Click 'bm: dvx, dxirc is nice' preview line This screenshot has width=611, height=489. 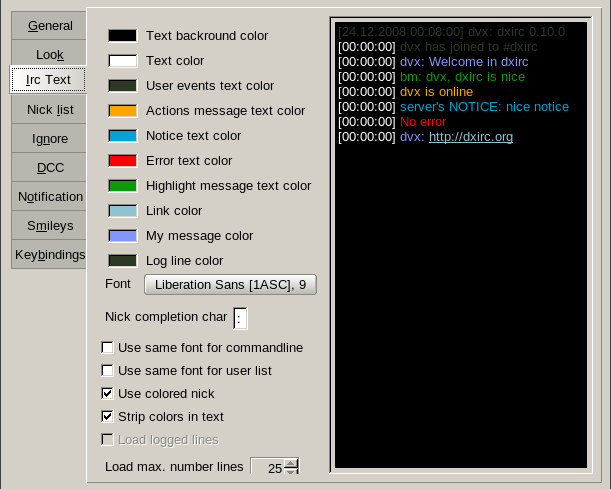tap(462, 77)
